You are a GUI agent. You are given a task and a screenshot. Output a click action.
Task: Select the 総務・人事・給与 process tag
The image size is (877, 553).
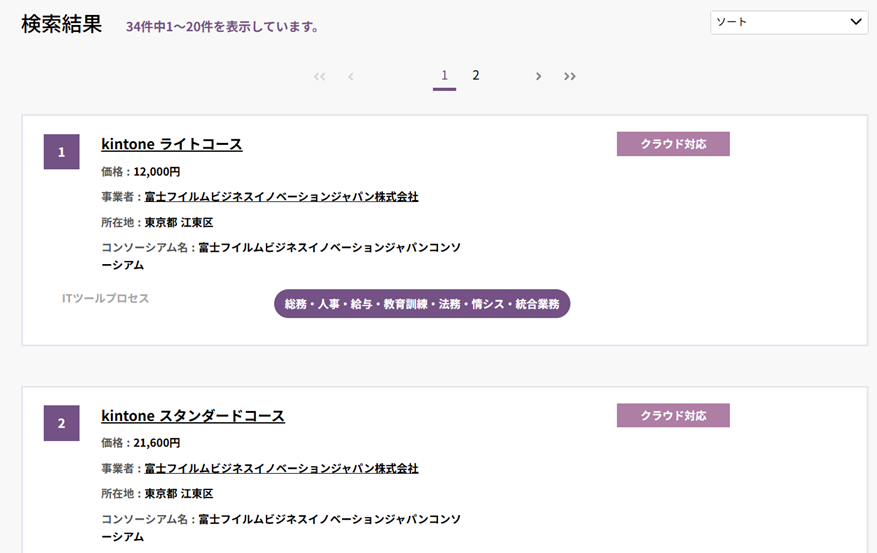[x=422, y=304]
